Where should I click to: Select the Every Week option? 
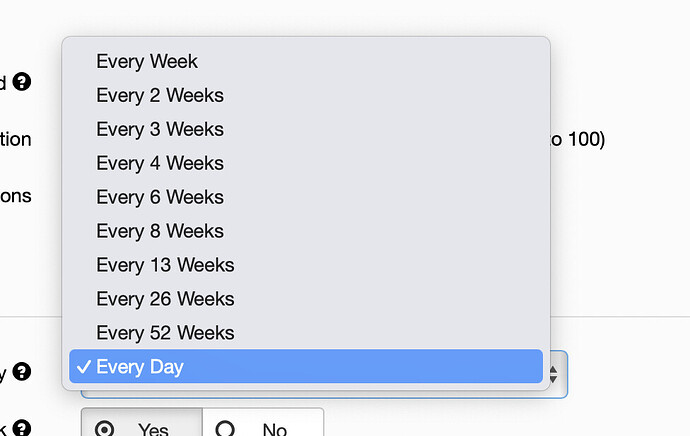pyautogui.click(x=306, y=61)
